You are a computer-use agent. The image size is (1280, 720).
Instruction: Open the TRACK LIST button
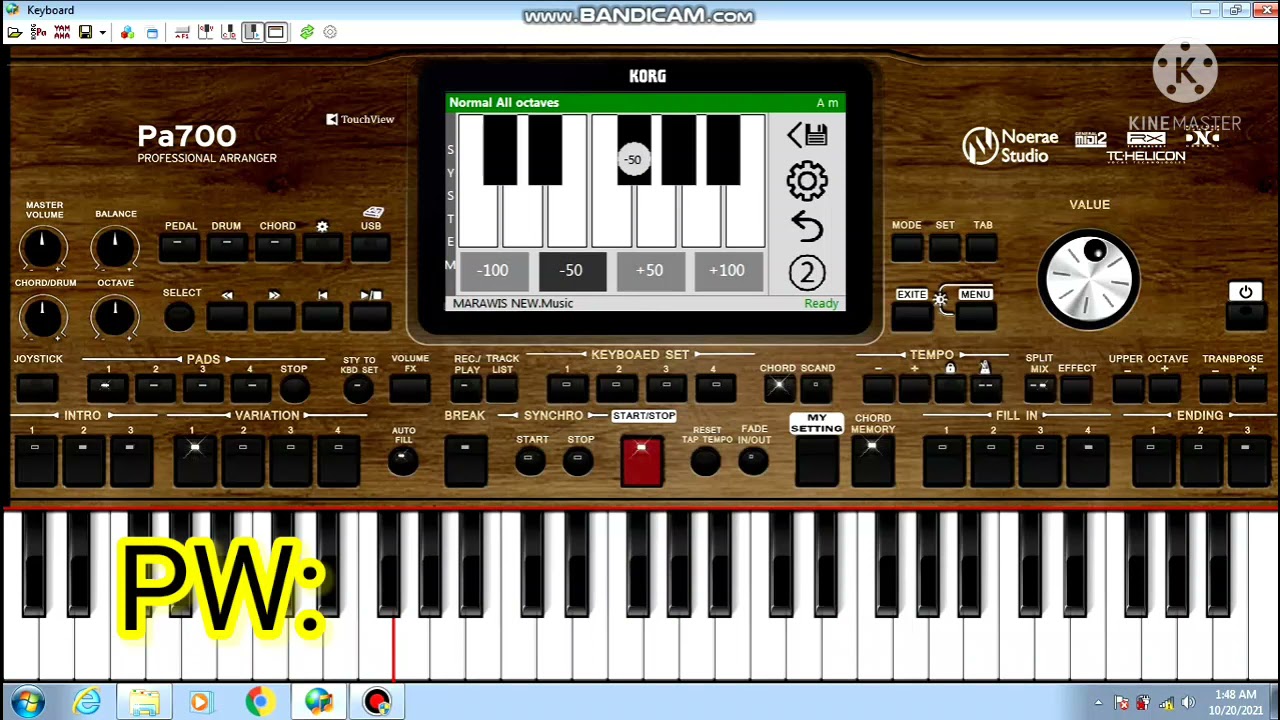tap(504, 388)
